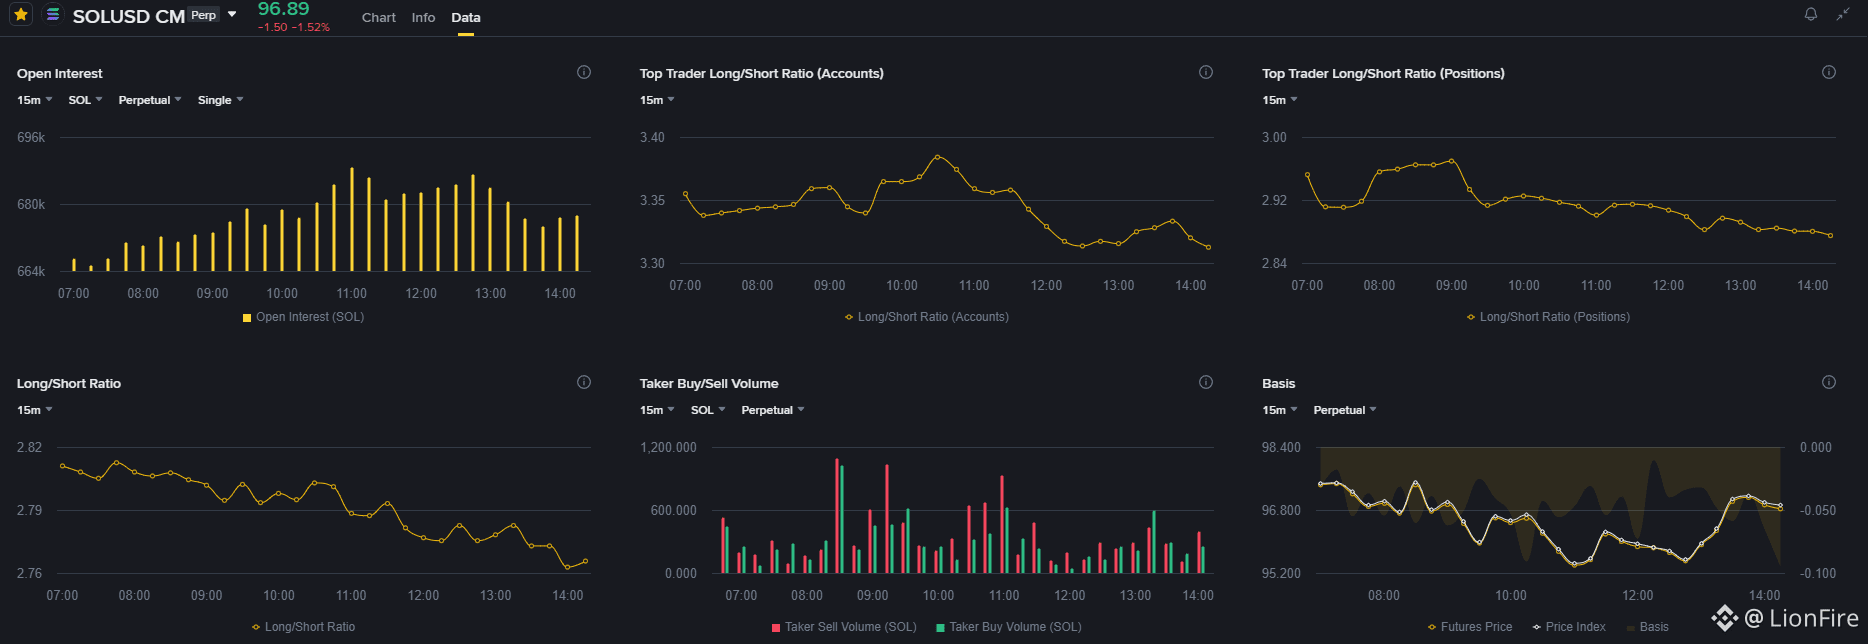Toggle the Price Index legend series
1868x644 pixels.
pos(1568,627)
